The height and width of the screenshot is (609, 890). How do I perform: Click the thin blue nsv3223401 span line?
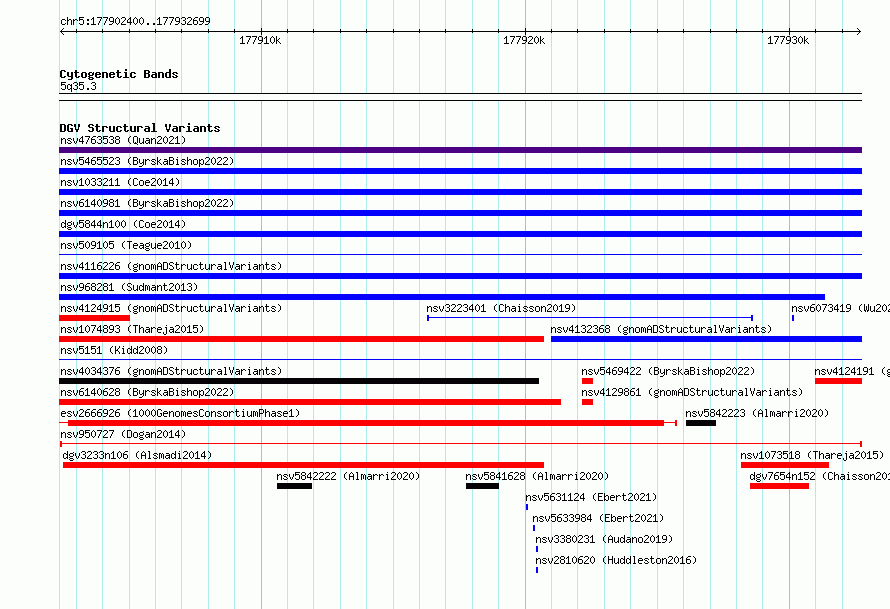point(590,318)
